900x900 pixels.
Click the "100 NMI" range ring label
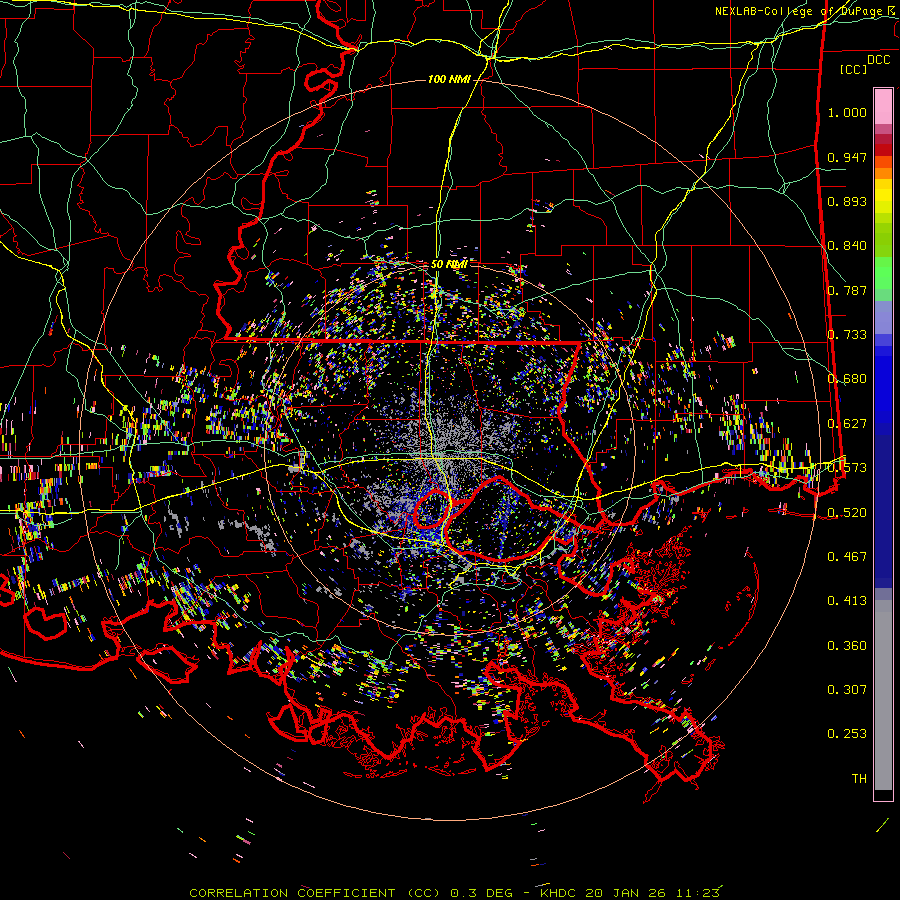(449, 79)
